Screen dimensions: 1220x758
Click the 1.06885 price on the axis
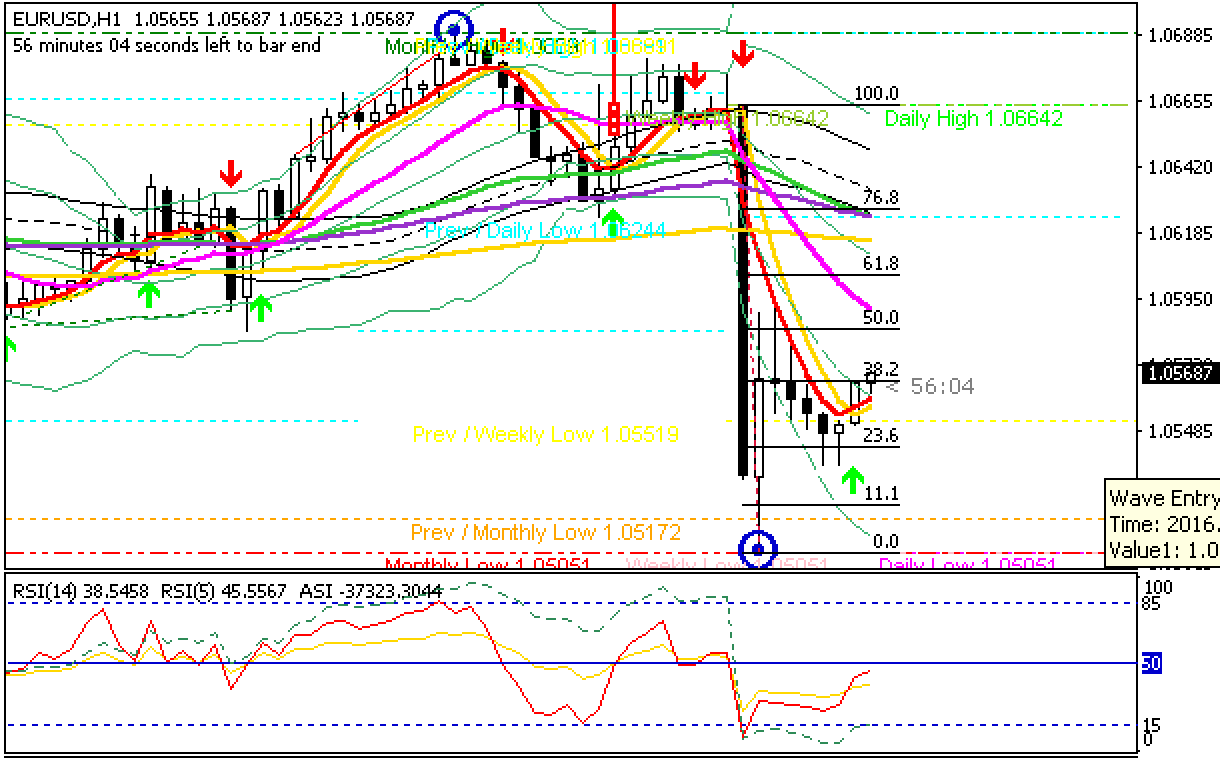pyautogui.click(x=1180, y=35)
